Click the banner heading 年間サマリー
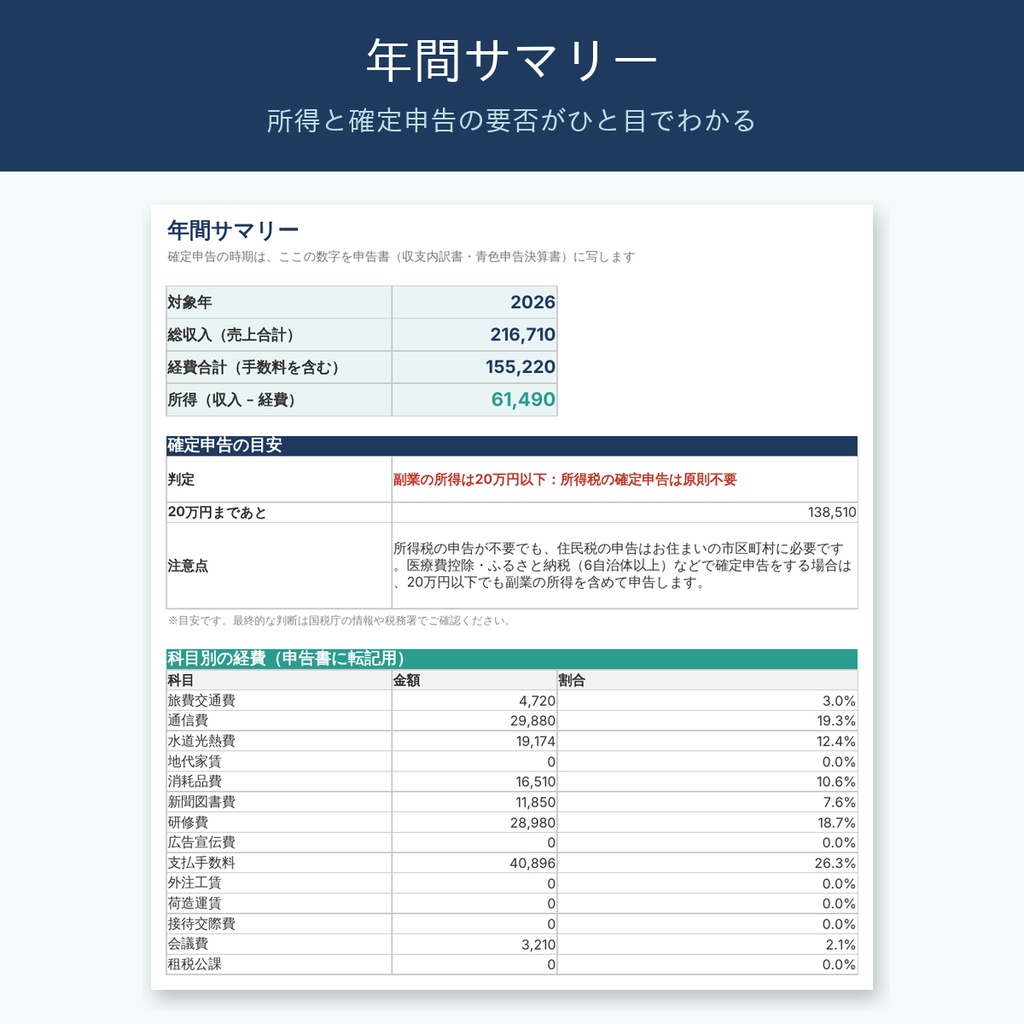Image resolution: width=1024 pixels, height=1024 pixels. point(511,60)
